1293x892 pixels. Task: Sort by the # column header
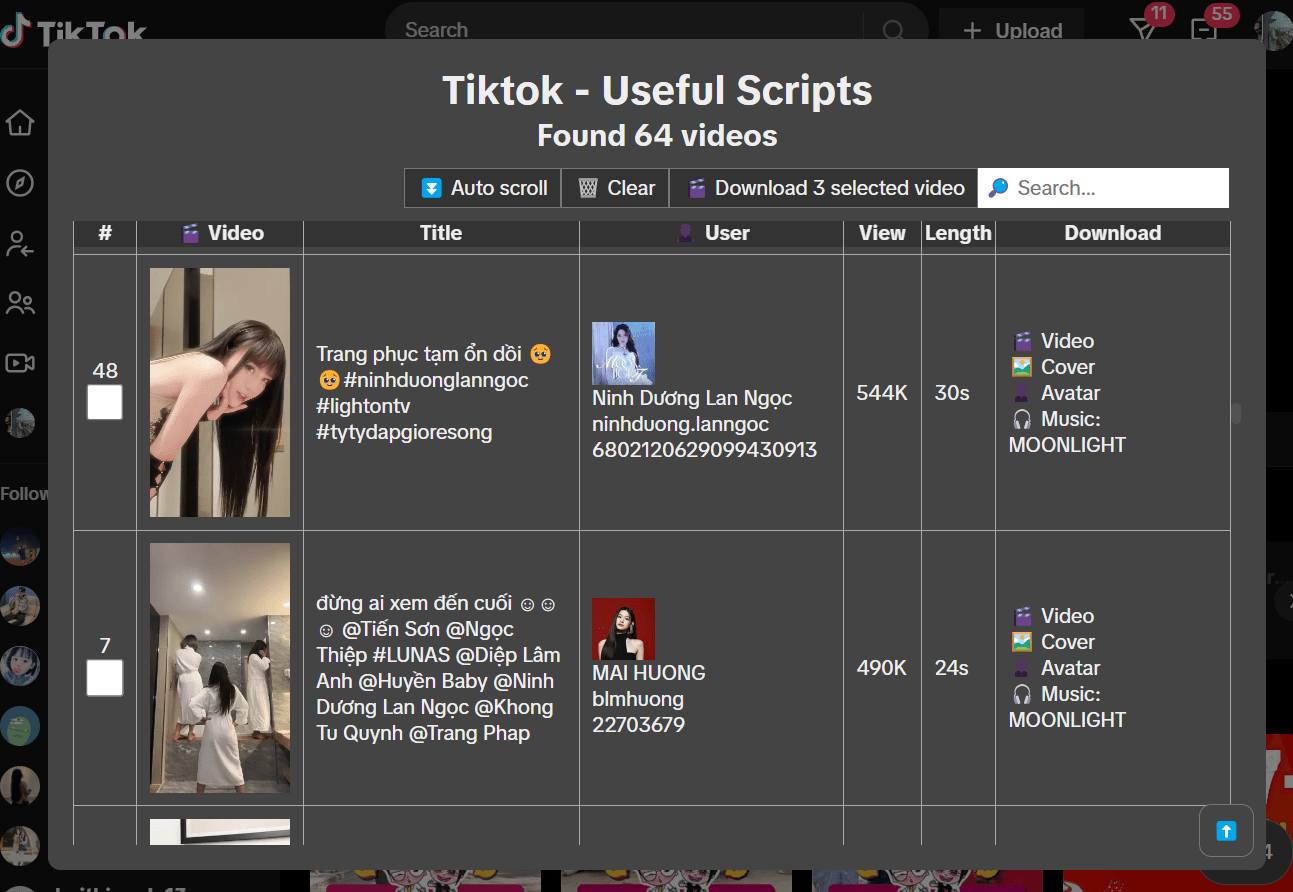point(105,233)
